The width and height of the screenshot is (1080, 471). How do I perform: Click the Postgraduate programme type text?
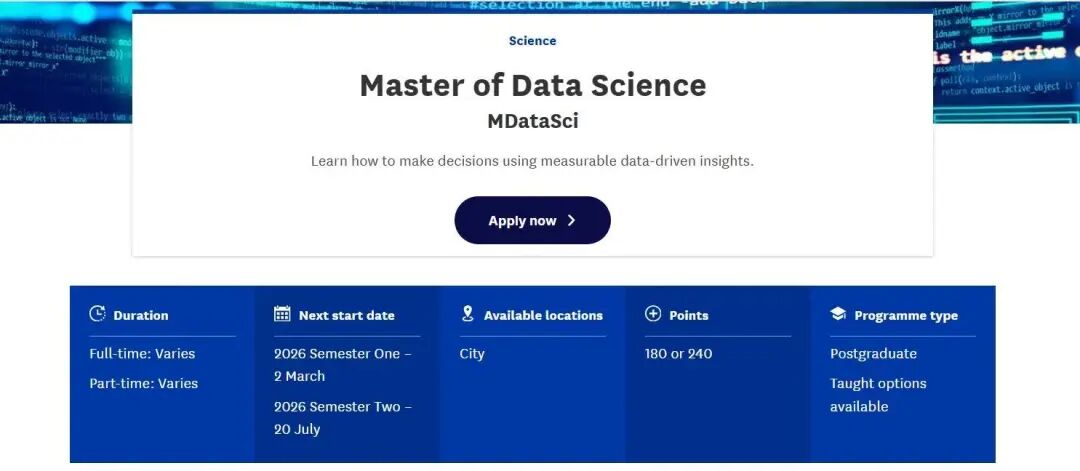[x=873, y=354]
